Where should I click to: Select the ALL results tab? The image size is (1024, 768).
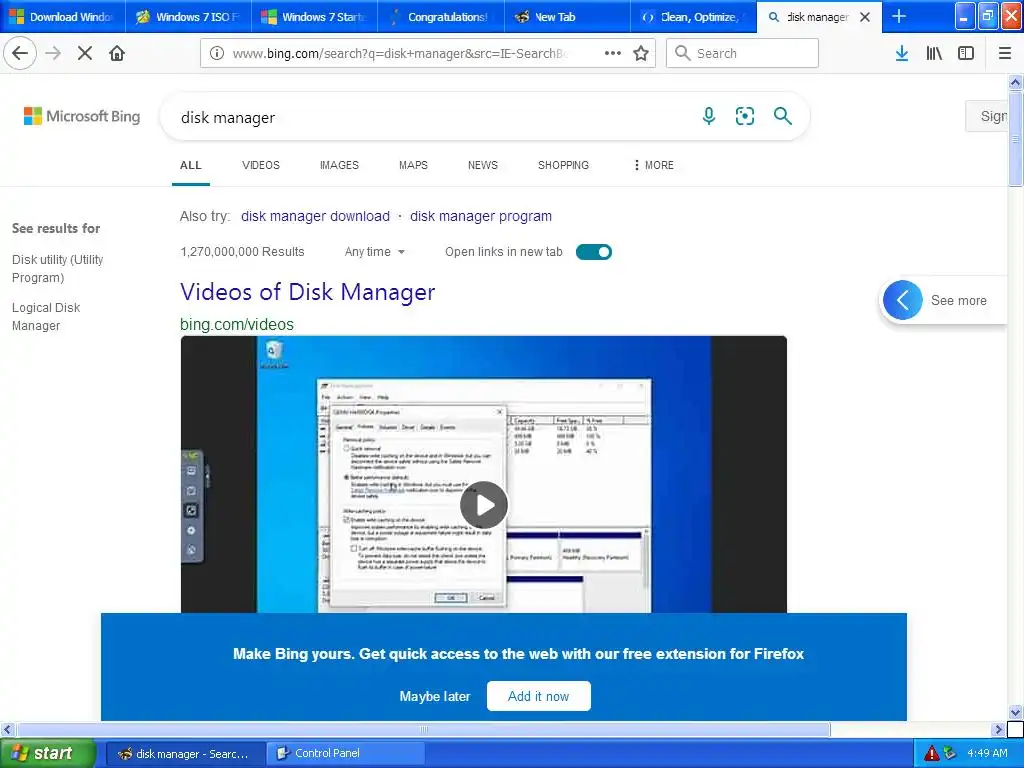pos(191,165)
